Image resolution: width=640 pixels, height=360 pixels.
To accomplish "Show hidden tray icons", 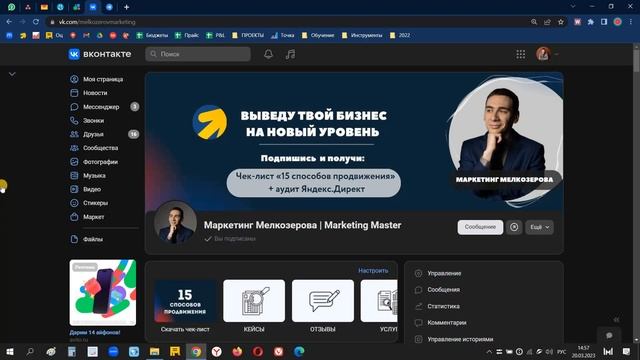I will 489,351.
